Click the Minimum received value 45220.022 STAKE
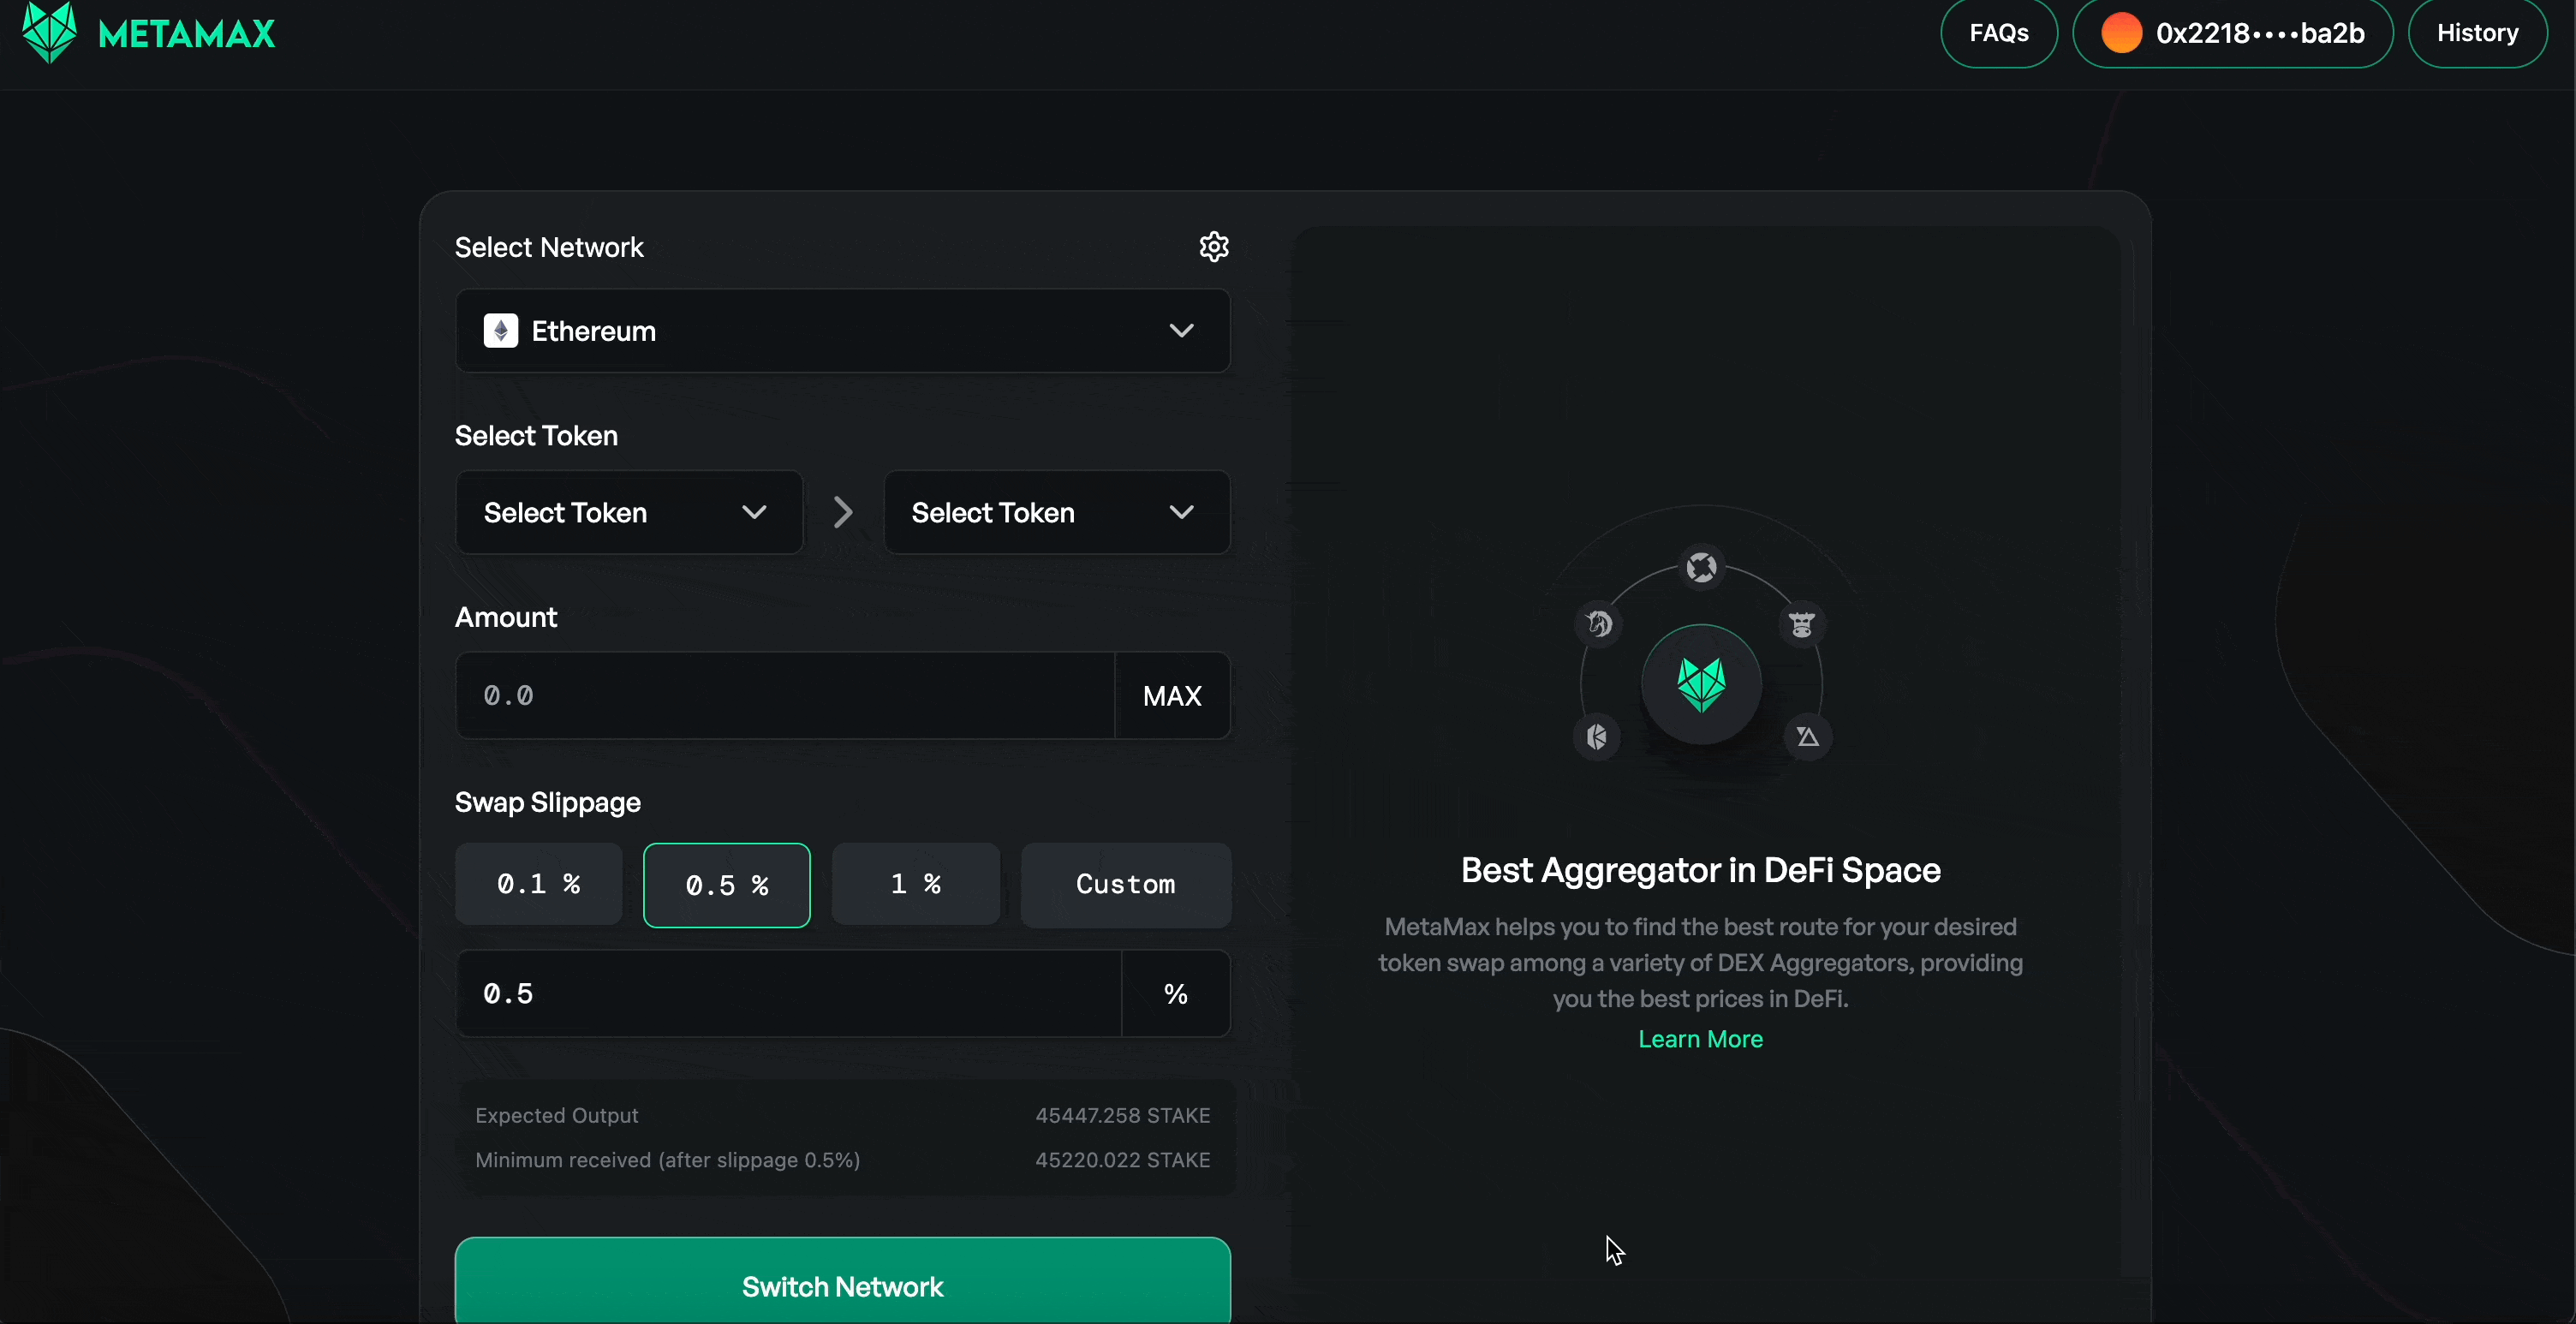 pos(1122,1161)
